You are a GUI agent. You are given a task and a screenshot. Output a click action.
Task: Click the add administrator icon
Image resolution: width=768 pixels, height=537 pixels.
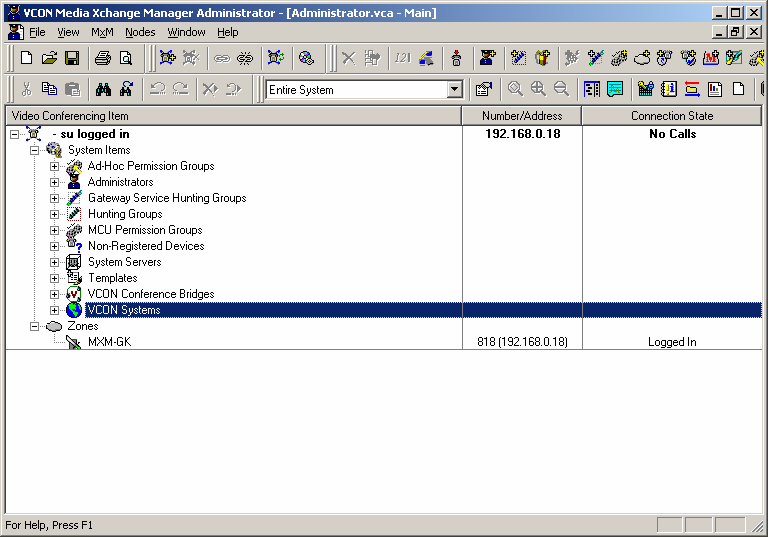[487, 58]
